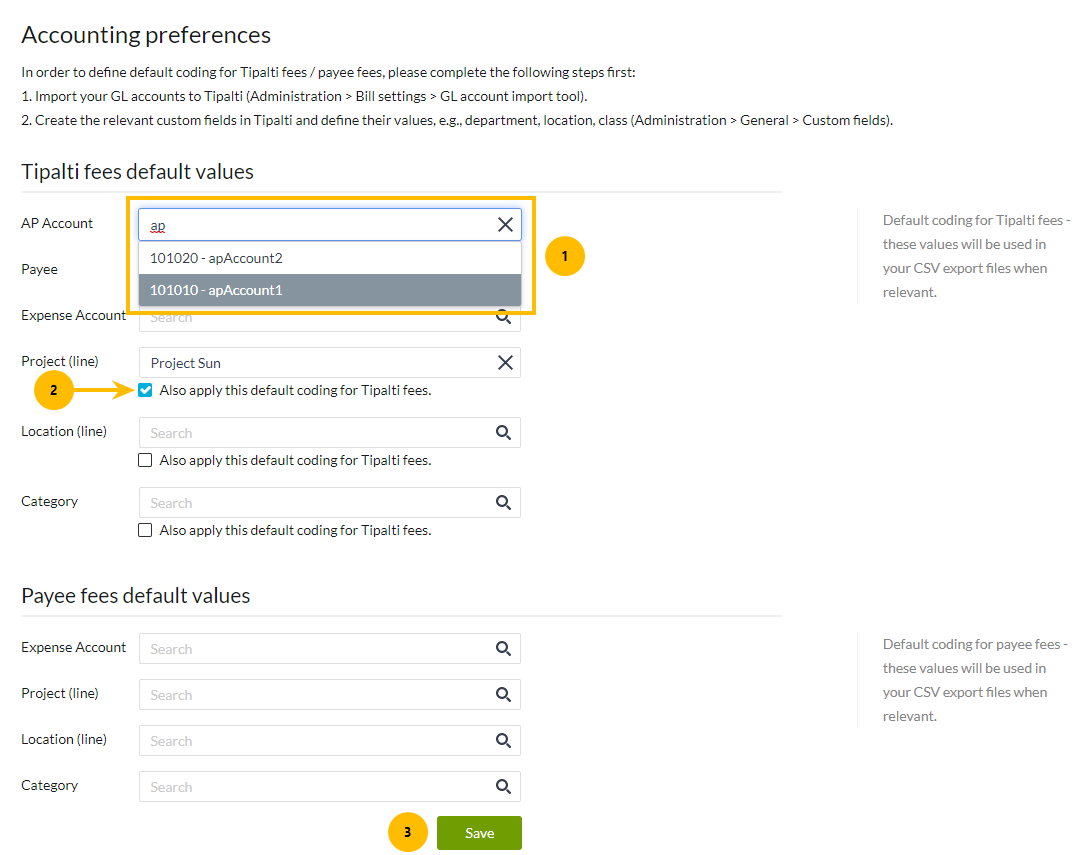The width and height of the screenshot is (1091, 855).
Task: Click the Project (line) search icon under Payee fees
Action: [x=503, y=694]
